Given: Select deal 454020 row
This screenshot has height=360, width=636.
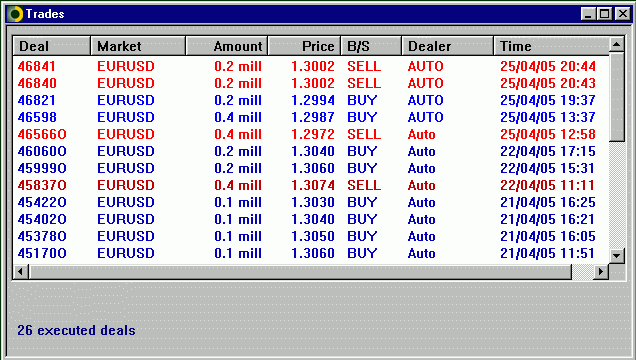Looking at the screenshot, I should point(311,219).
